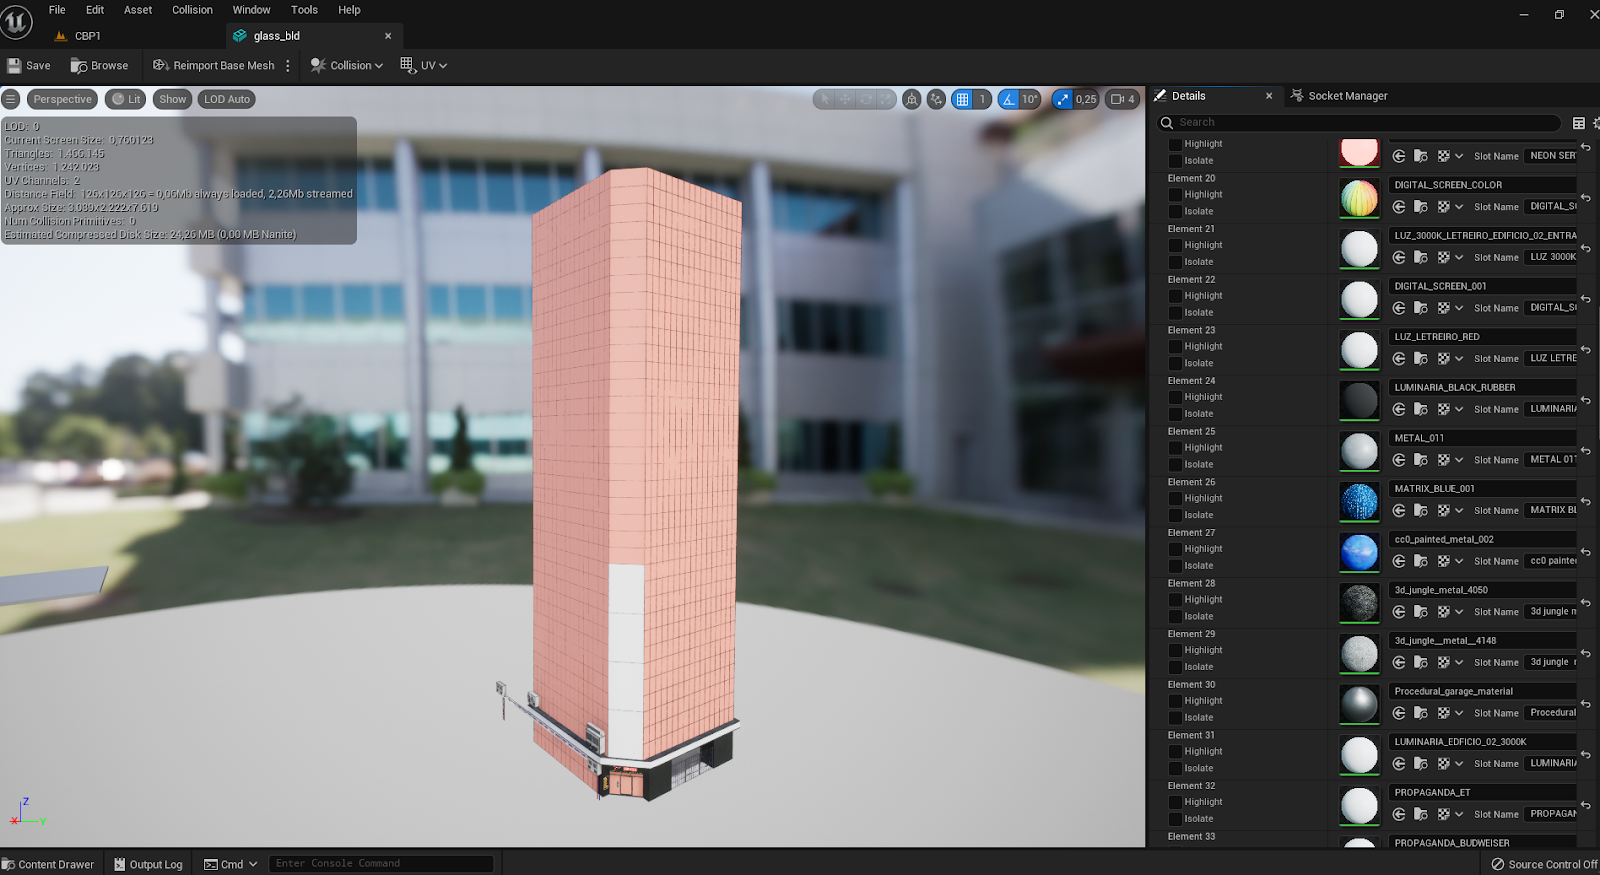Open Details panel view options grid icon
This screenshot has height=875, width=1600.
click(x=1579, y=123)
